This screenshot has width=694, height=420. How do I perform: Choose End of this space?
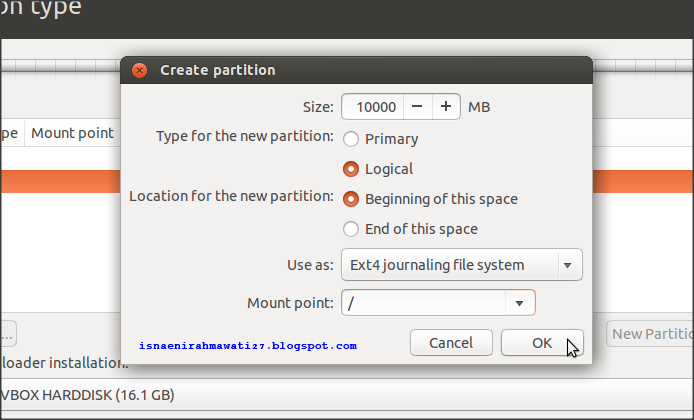coord(351,229)
